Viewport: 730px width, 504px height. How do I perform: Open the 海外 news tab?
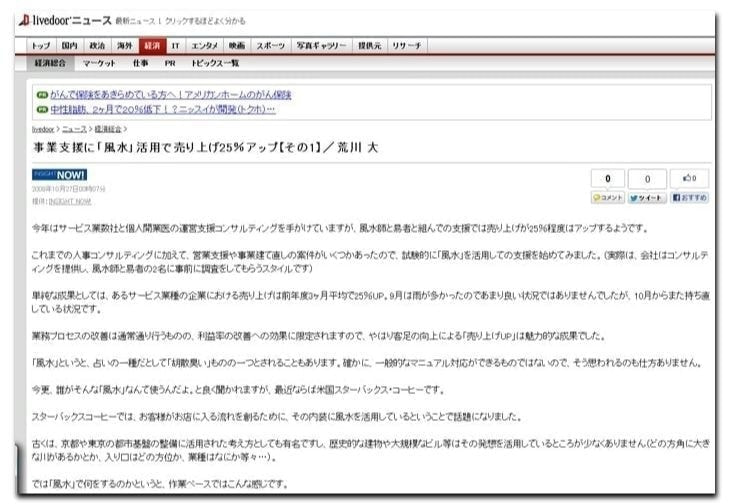(125, 46)
